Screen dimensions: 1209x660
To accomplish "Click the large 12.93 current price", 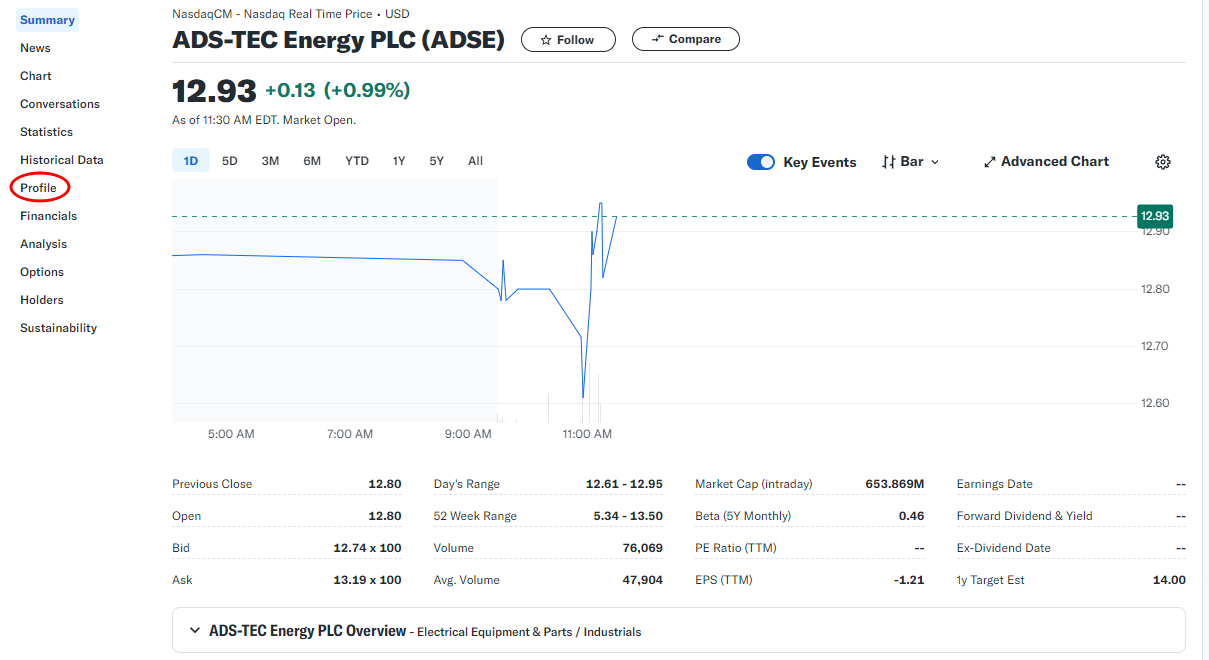I will 214,90.
